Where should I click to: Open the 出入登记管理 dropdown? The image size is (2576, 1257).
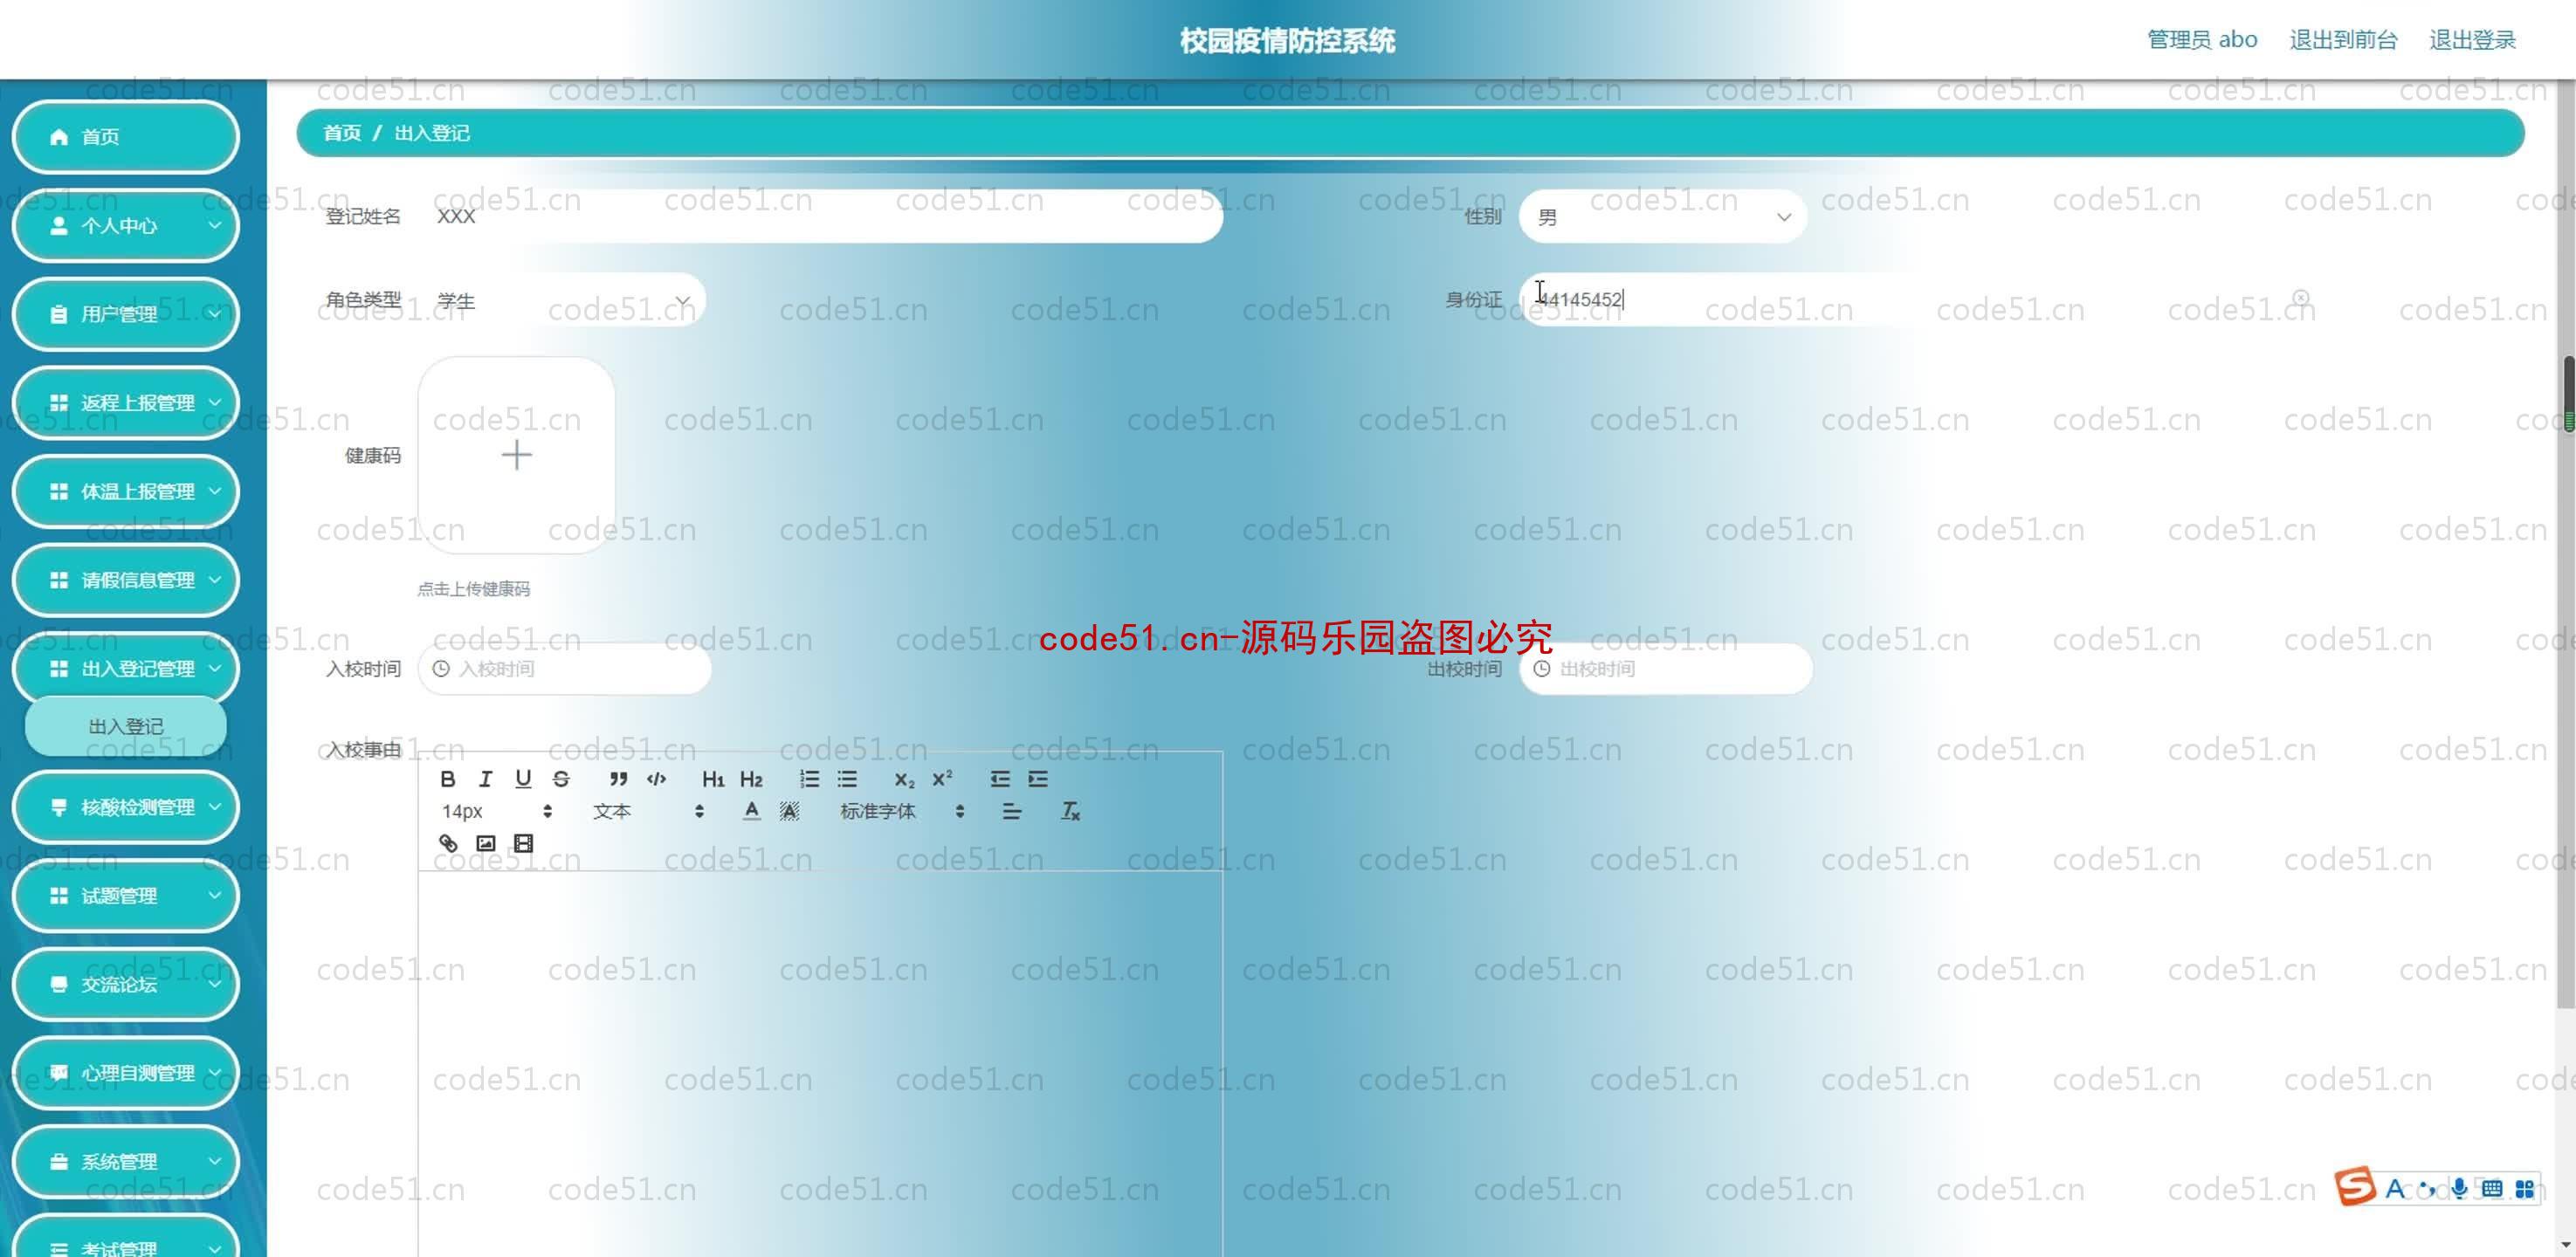125,667
